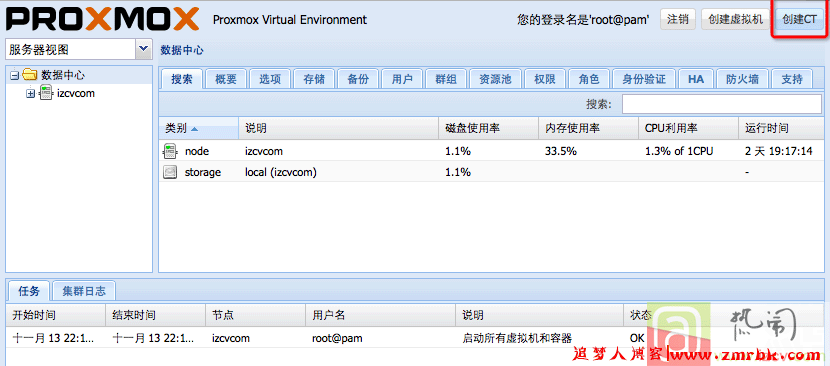Select the 集群日志 tab
Image resolution: width=830 pixels, height=366 pixels.
[84, 290]
